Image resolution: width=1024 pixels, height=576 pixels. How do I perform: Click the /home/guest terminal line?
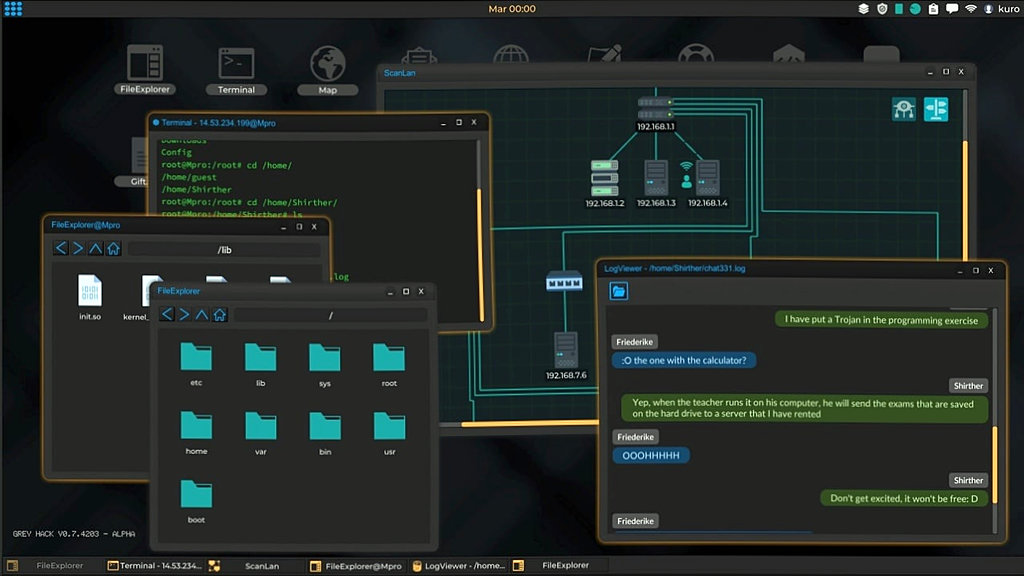(189, 177)
